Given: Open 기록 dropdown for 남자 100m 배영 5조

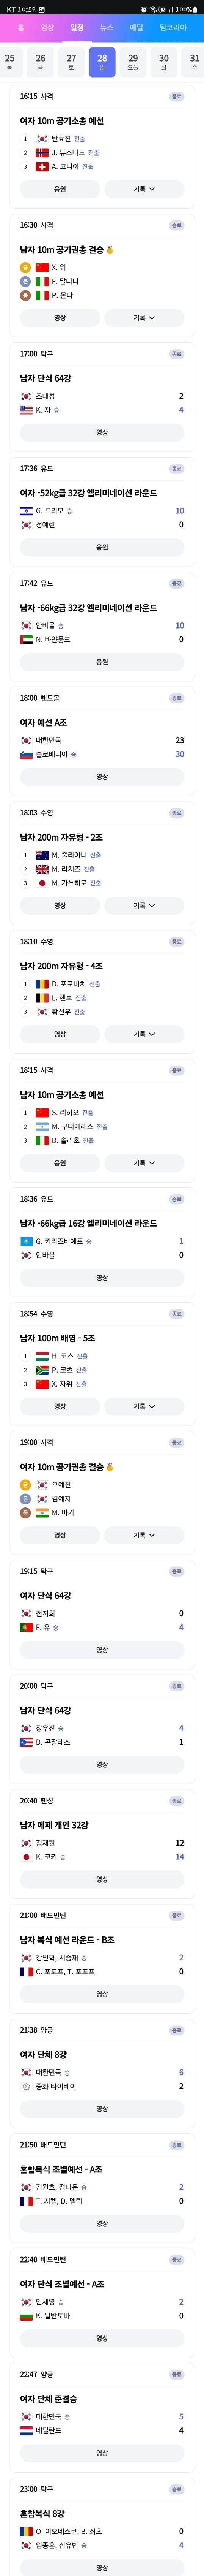Looking at the screenshot, I should [x=144, y=1406].
